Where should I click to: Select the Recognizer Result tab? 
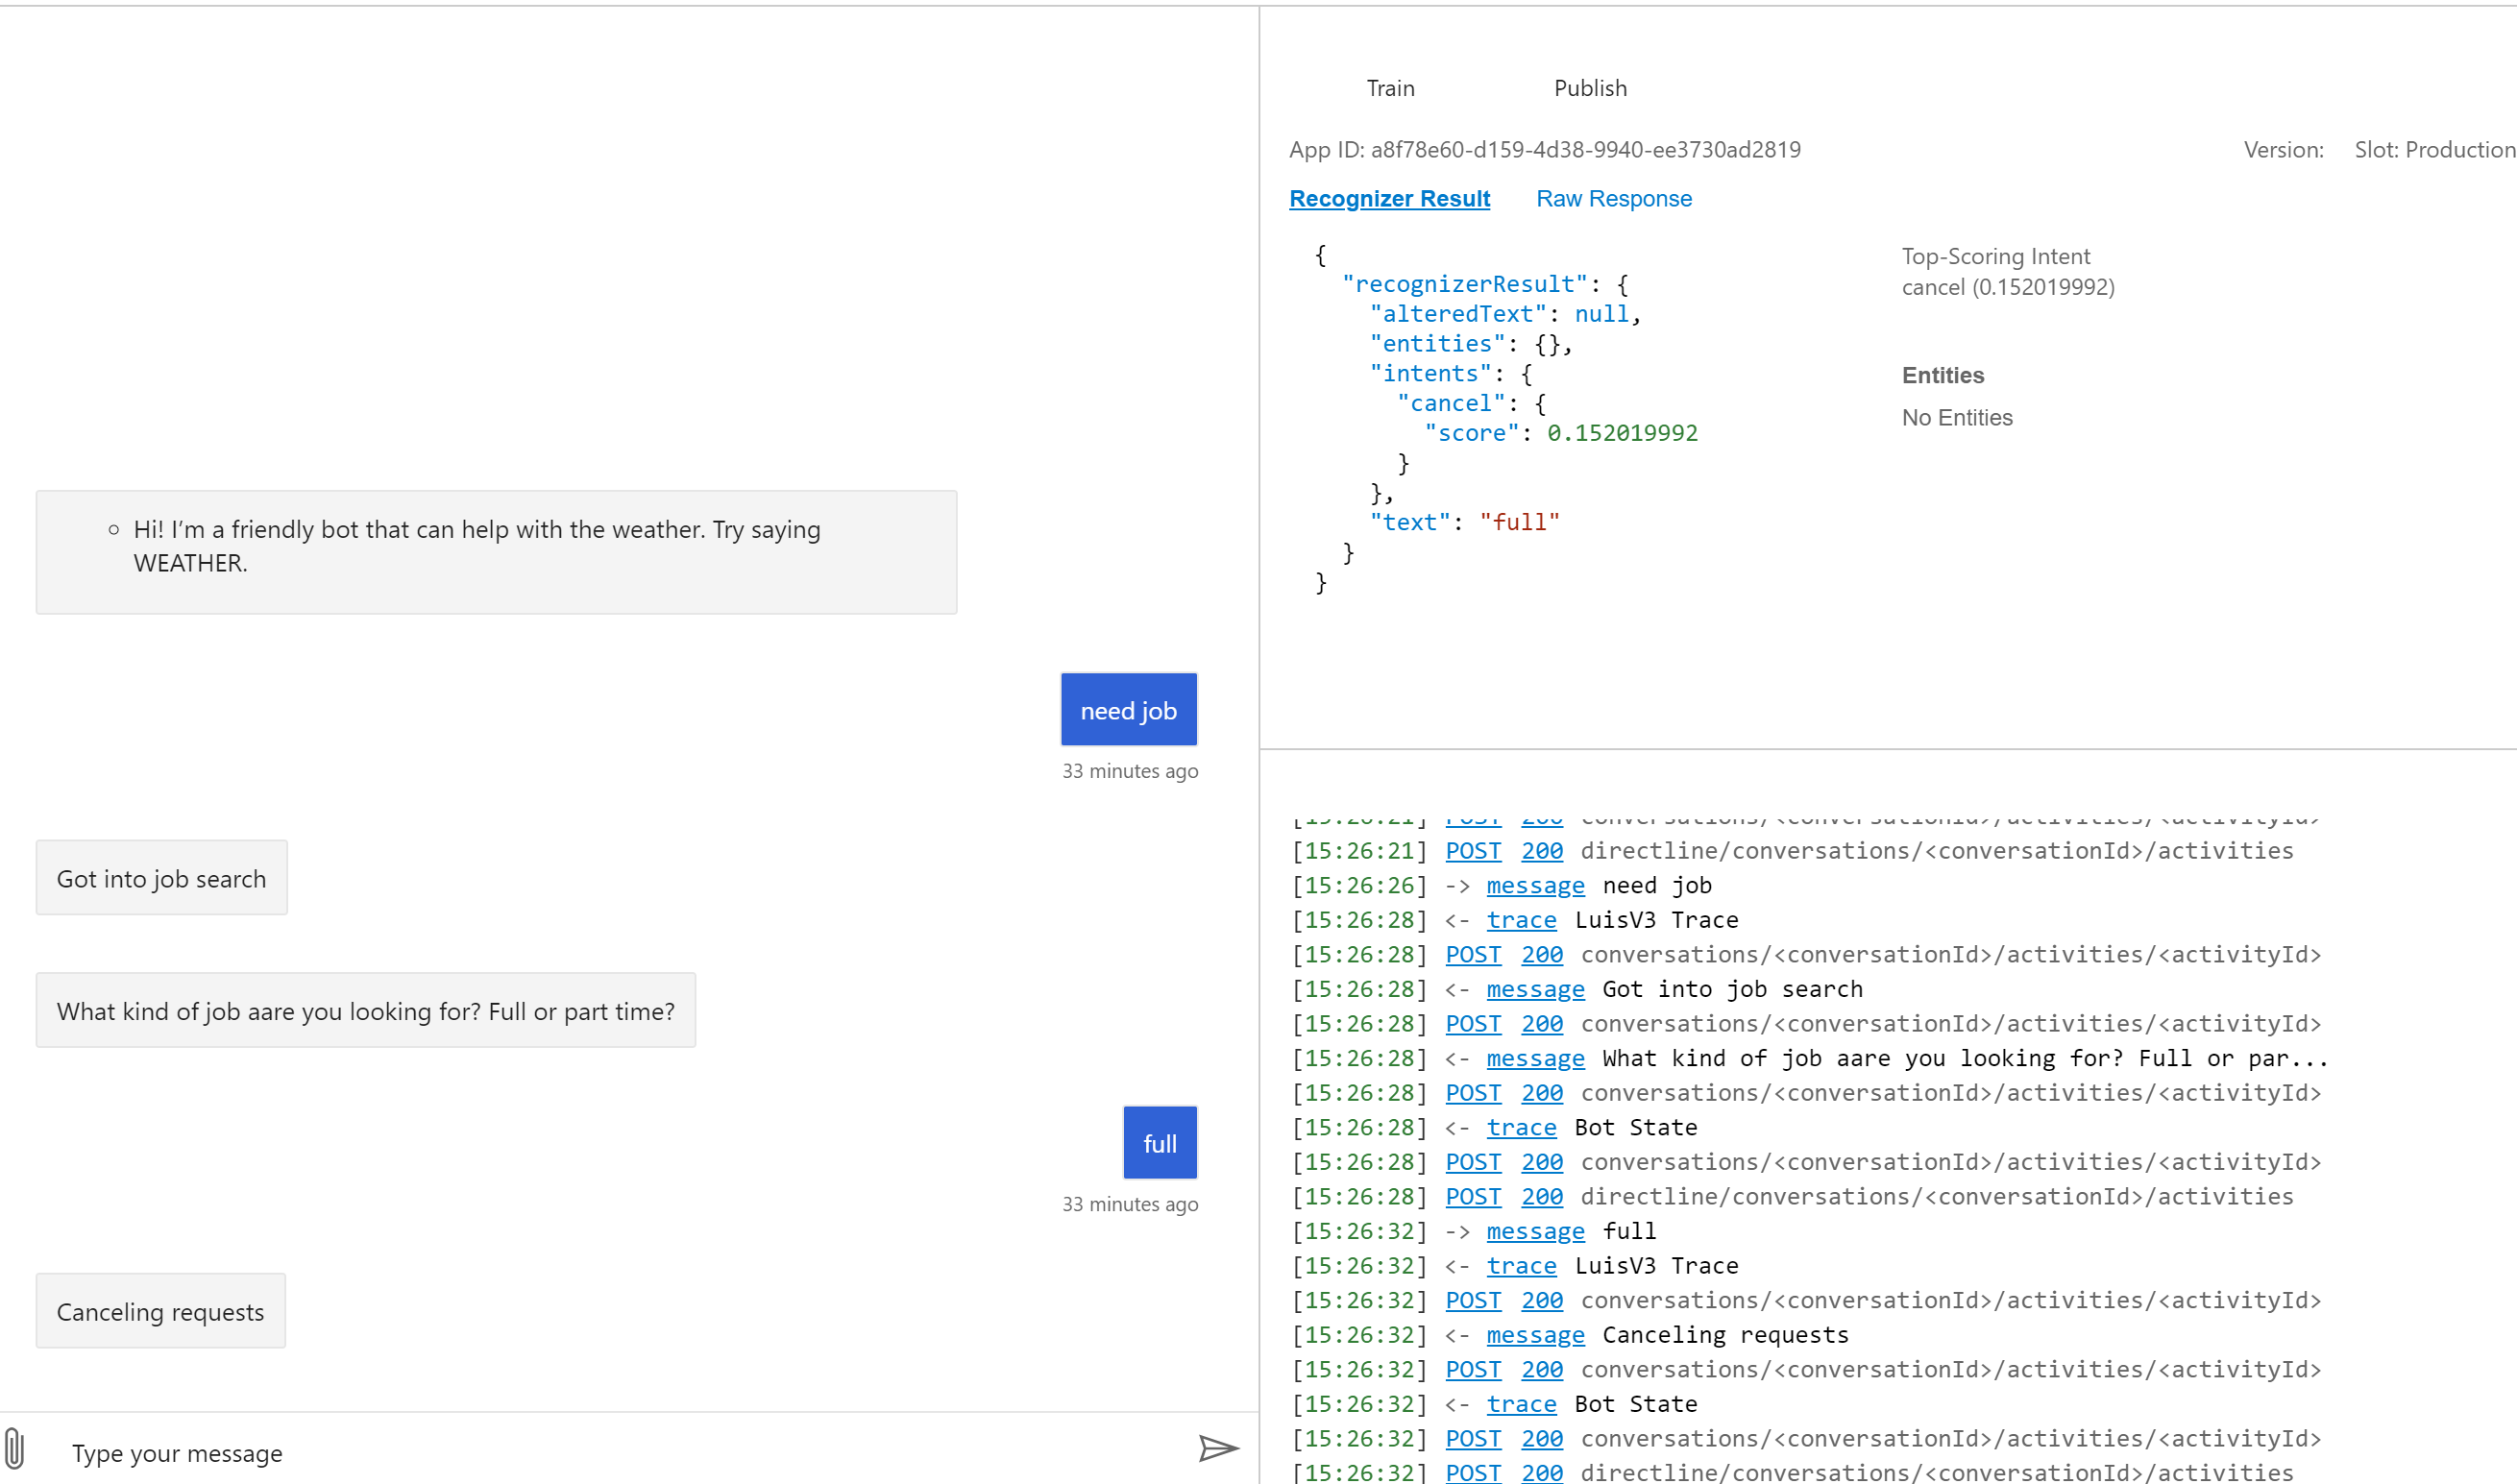[x=1389, y=199]
